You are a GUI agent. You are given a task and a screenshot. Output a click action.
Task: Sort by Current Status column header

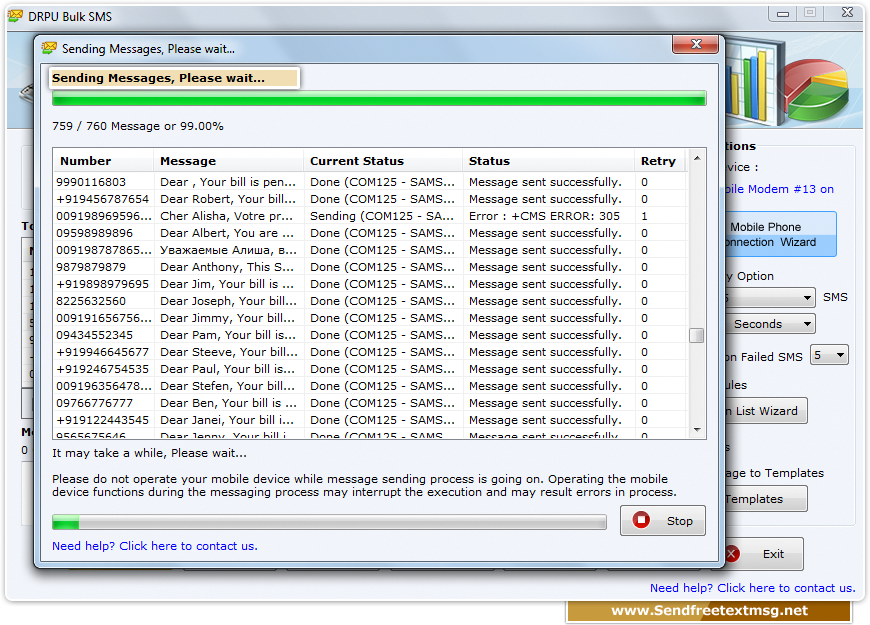(383, 161)
